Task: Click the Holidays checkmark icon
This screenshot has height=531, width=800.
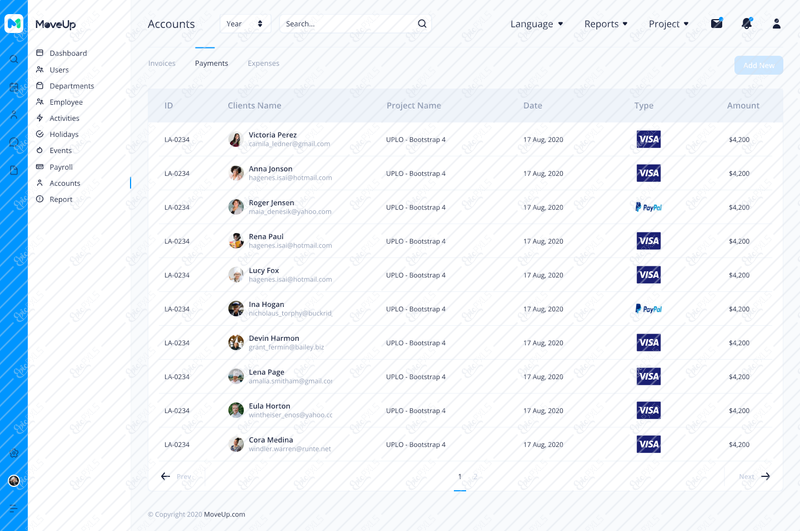Action: point(40,134)
